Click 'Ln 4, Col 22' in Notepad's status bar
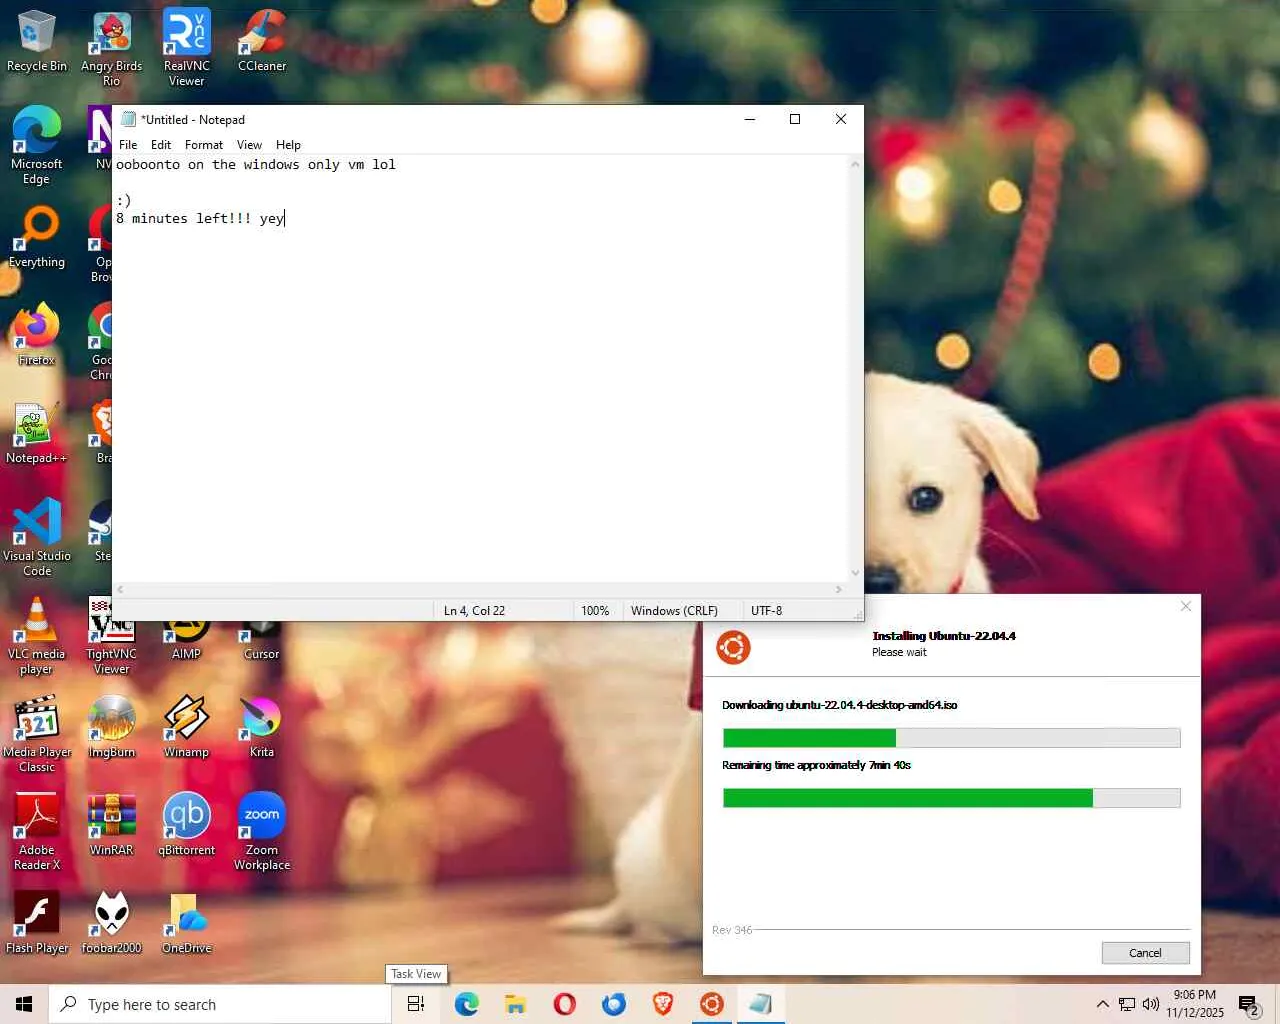This screenshot has height=1024, width=1280. 474,611
